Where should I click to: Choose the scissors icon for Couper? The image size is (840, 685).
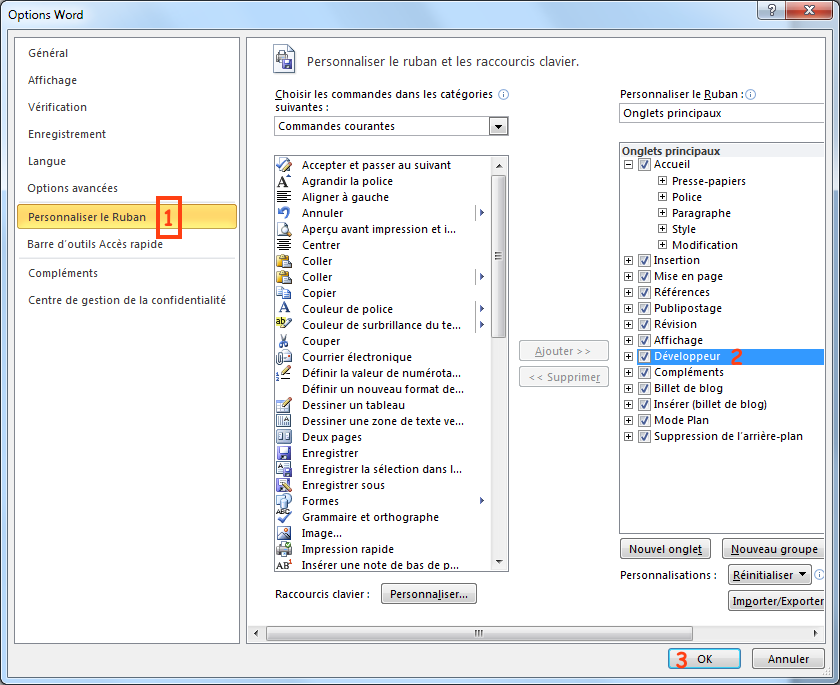tap(284, 341)
